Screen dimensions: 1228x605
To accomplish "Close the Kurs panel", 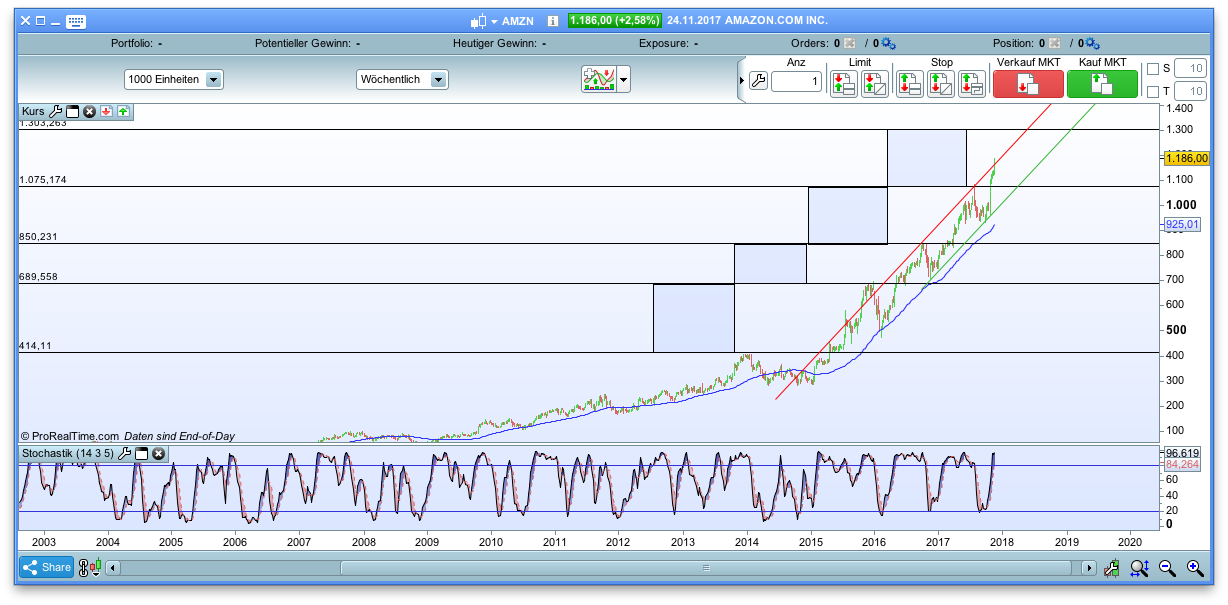I will (x=89, y=111).
